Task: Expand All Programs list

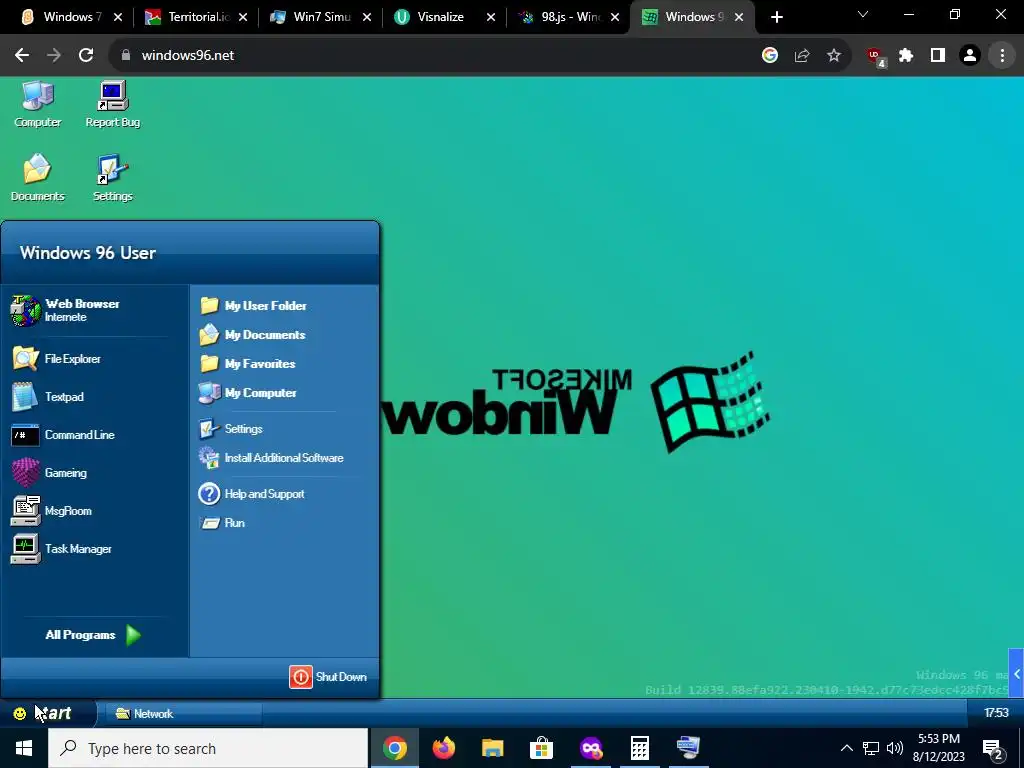Action: 93,635
